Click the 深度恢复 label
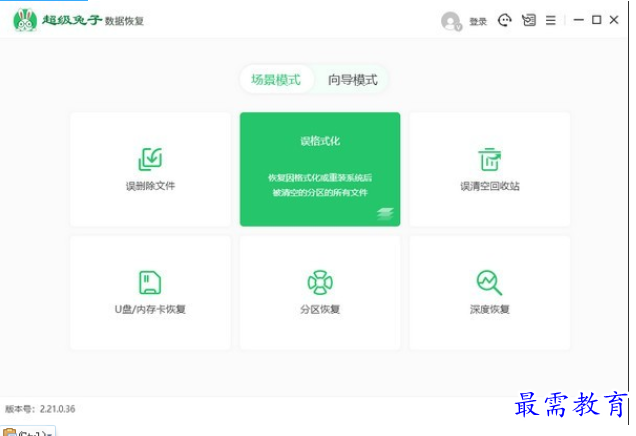Image resolution: width=636 pixels, height=436 pixels. (490, 309)
